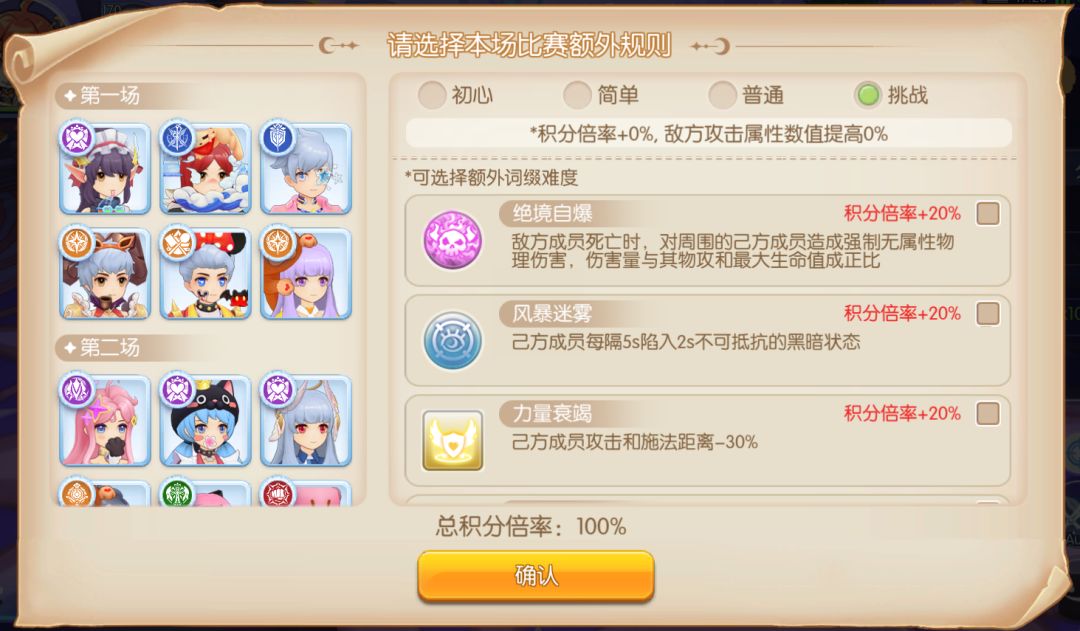Image resolution: width=1080 pixels, height=631 pixels.
Task: Choose the red-eyed silver-haired character in 第二场
Action: coord(306,420)
